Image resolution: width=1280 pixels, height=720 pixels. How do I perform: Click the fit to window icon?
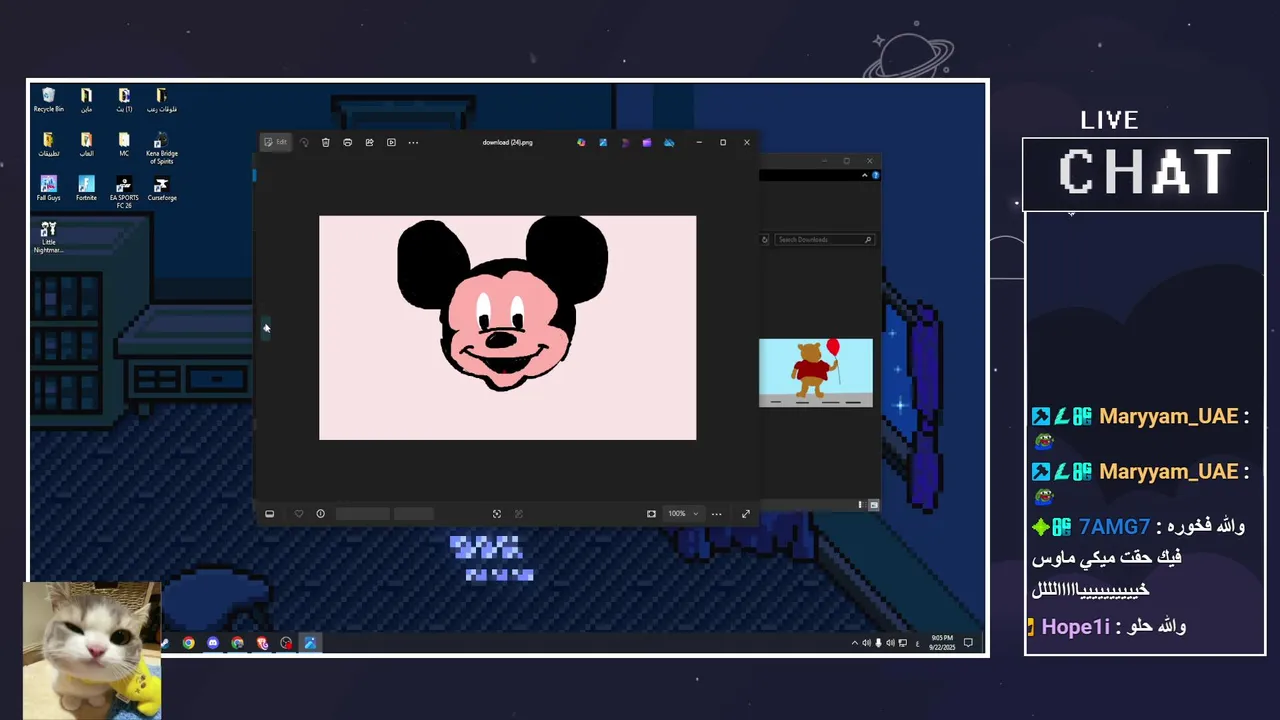click(651, 514)
